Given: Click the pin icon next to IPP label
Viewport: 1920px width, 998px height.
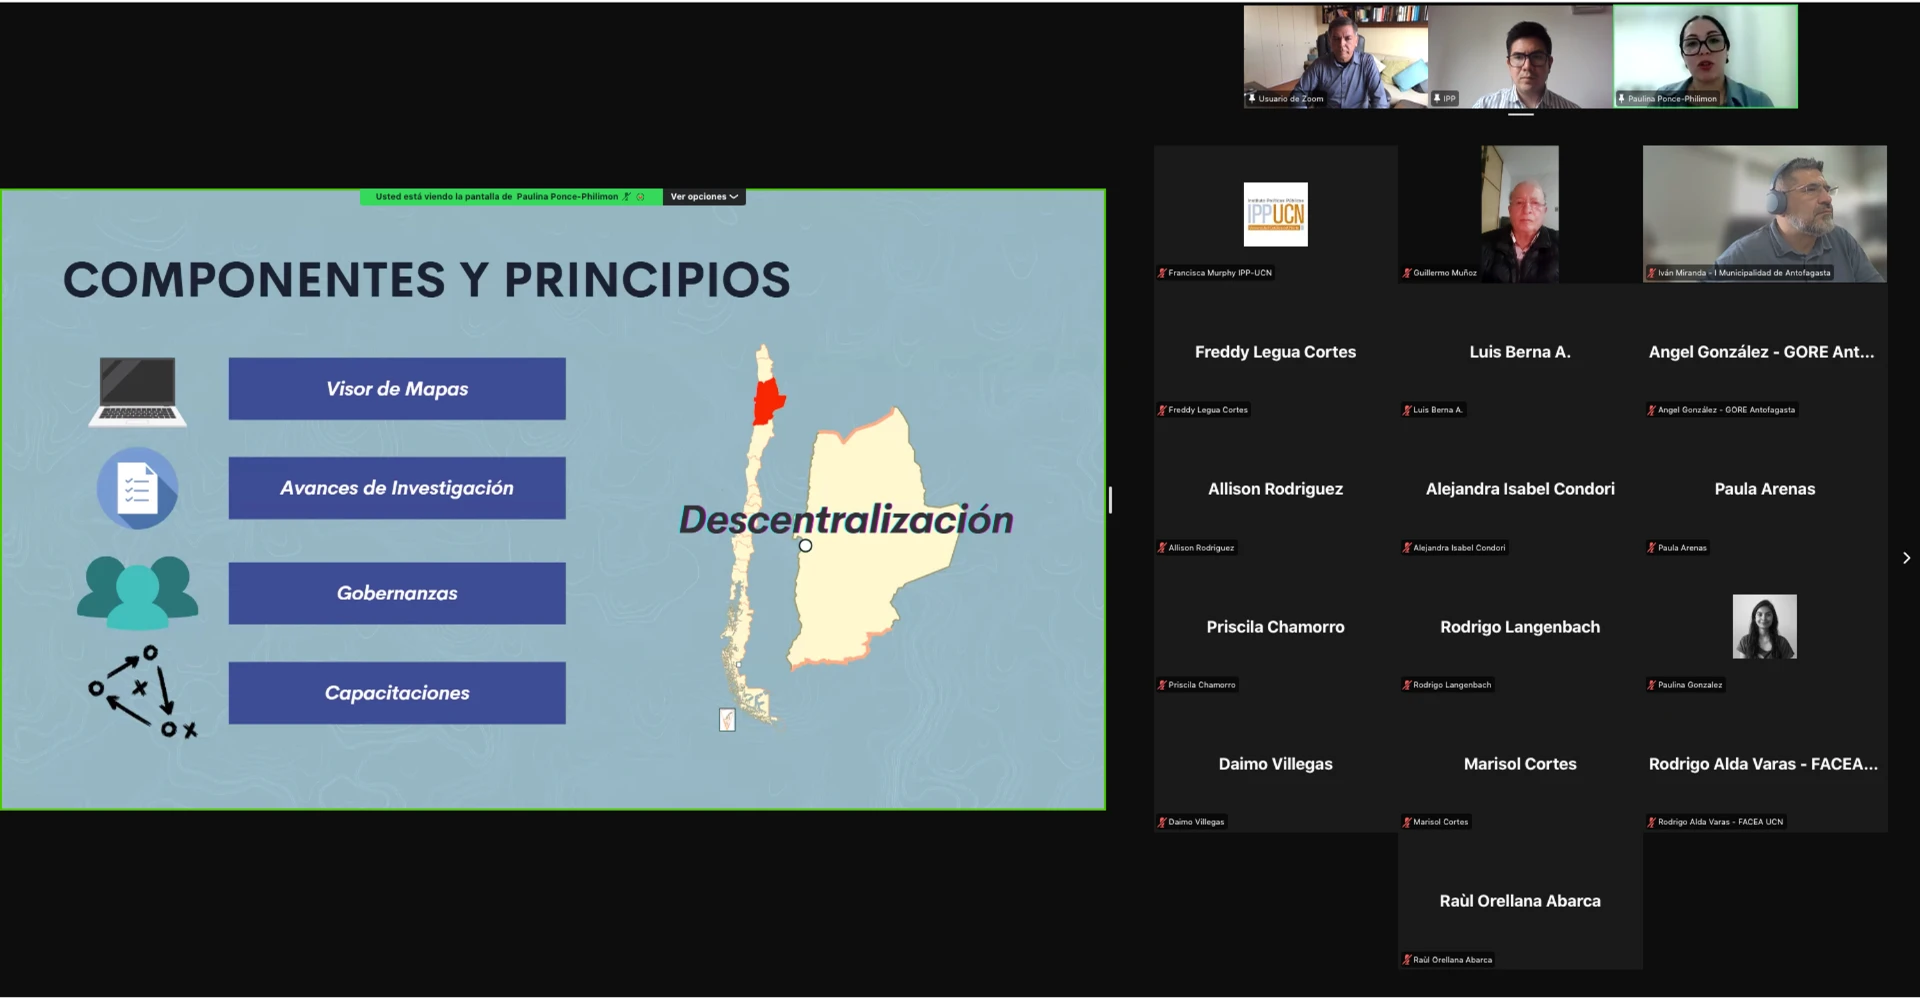Looking at the screenshot, I should tap(1437, 98).
